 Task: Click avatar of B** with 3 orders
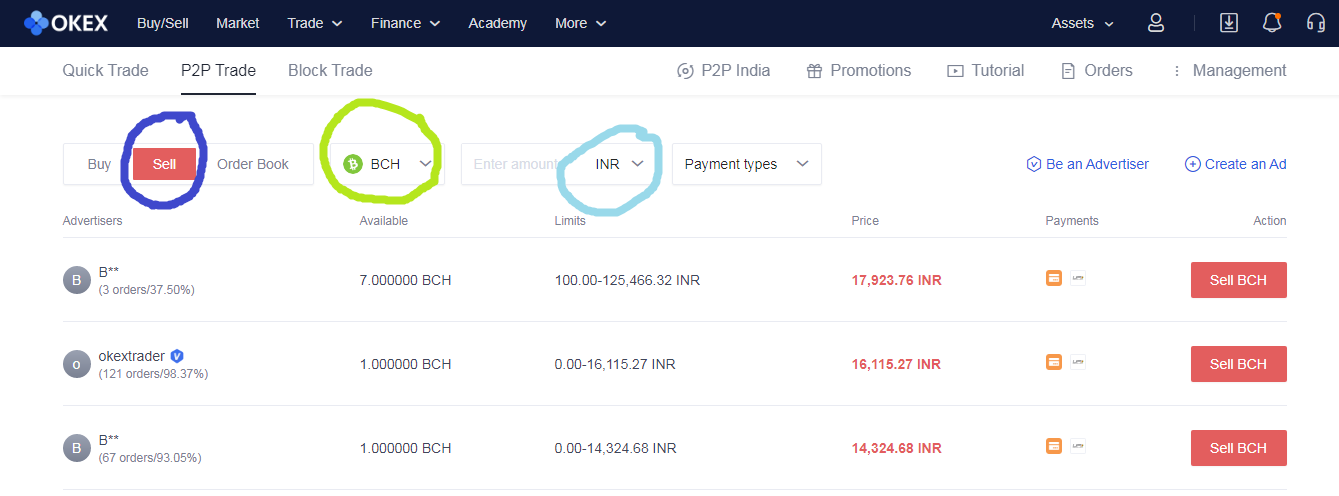point(77,280)
